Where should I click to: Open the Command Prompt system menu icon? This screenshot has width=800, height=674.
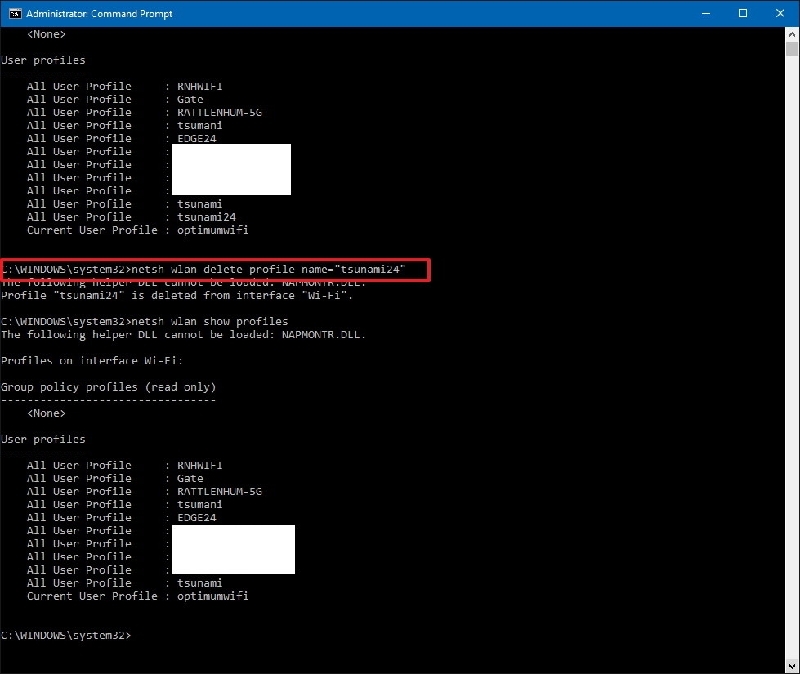click(x=15, y=13)
